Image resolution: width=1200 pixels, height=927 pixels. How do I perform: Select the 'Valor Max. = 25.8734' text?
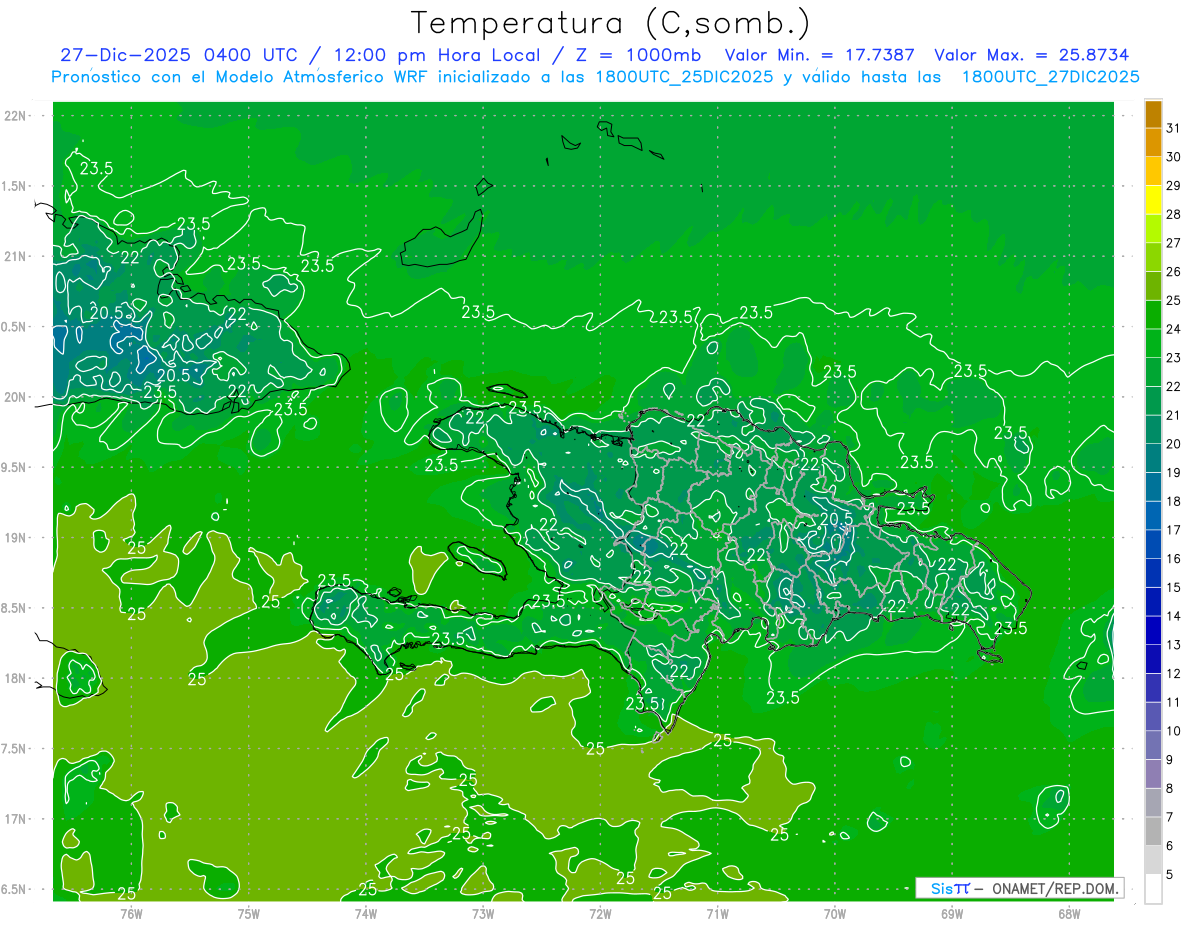(1031, 55)
